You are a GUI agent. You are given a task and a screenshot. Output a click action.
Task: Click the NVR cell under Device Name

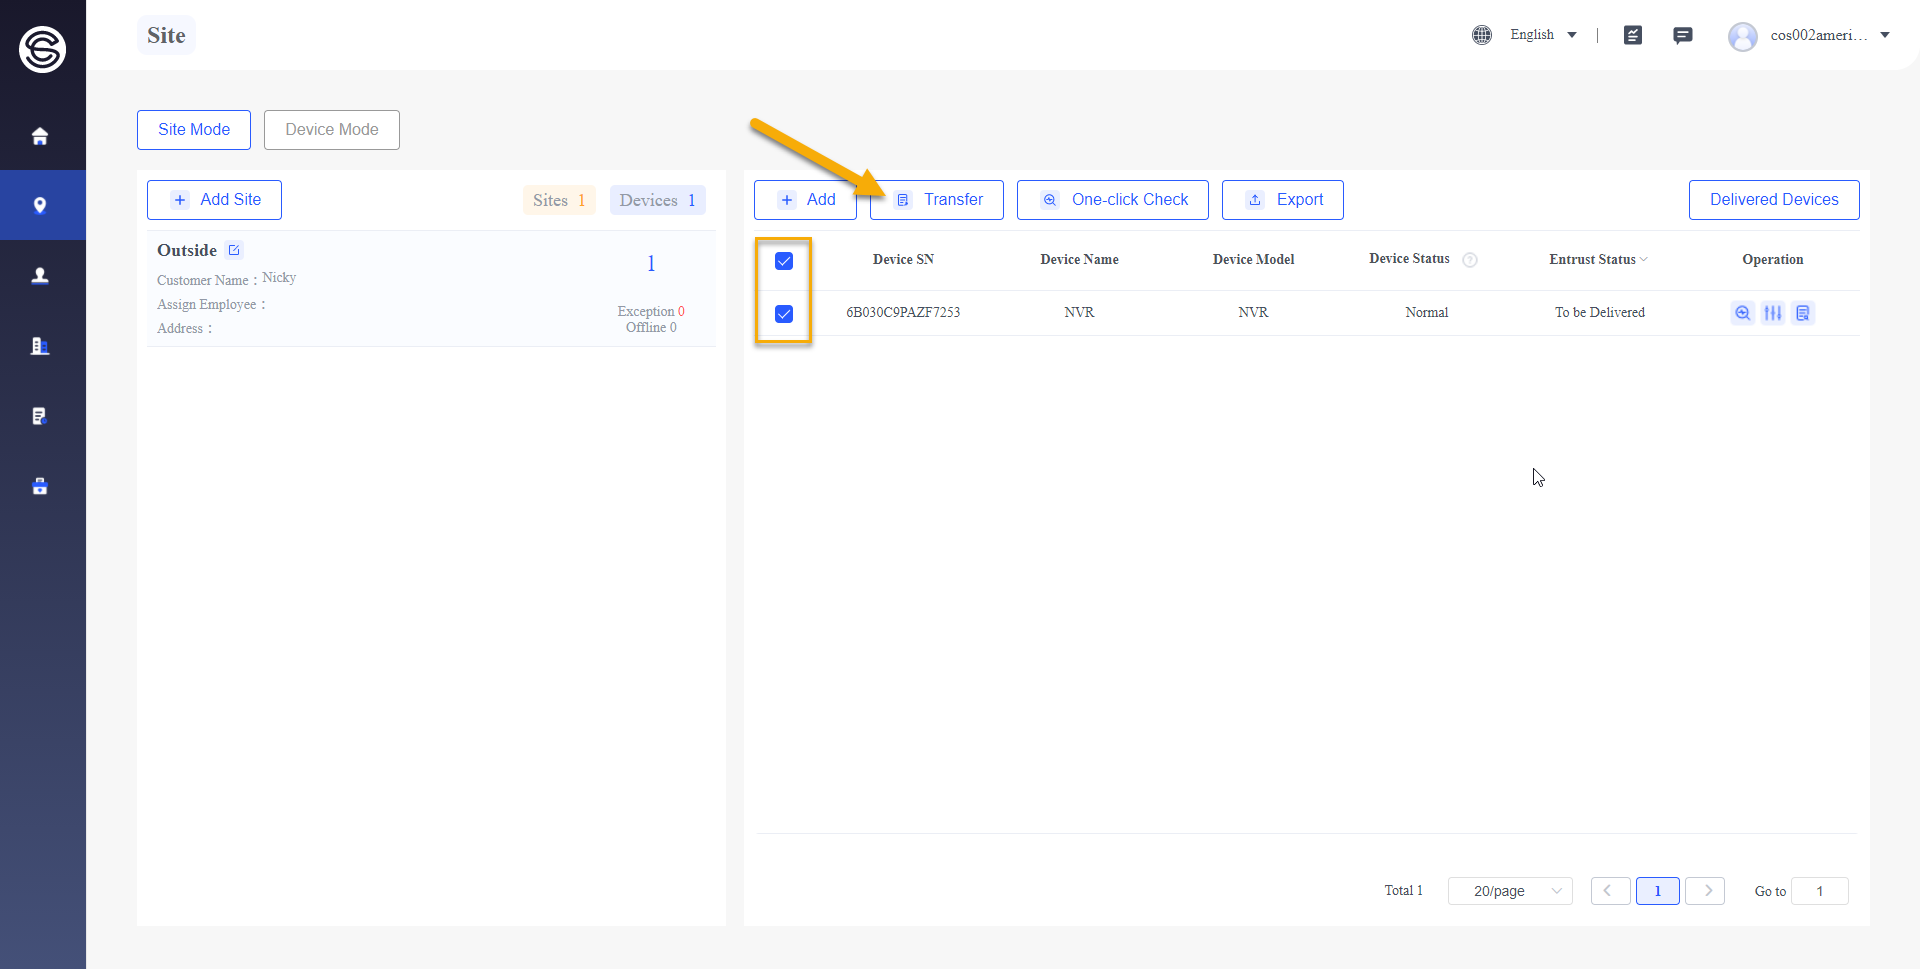(1079, 313)
